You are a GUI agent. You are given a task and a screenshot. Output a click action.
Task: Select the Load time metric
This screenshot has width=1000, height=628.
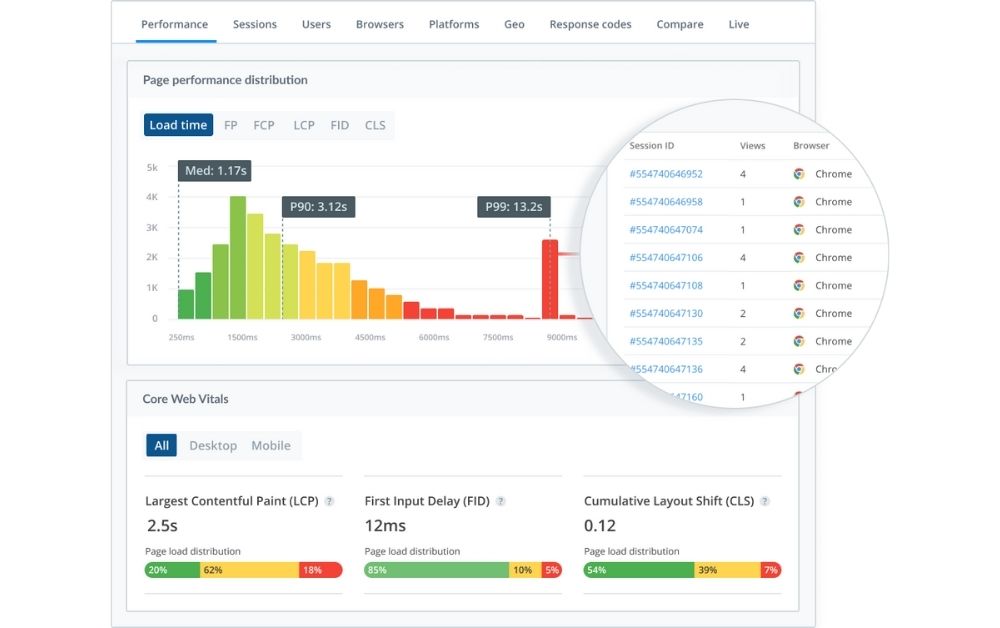pyautogui.click(x=177, y=124)
